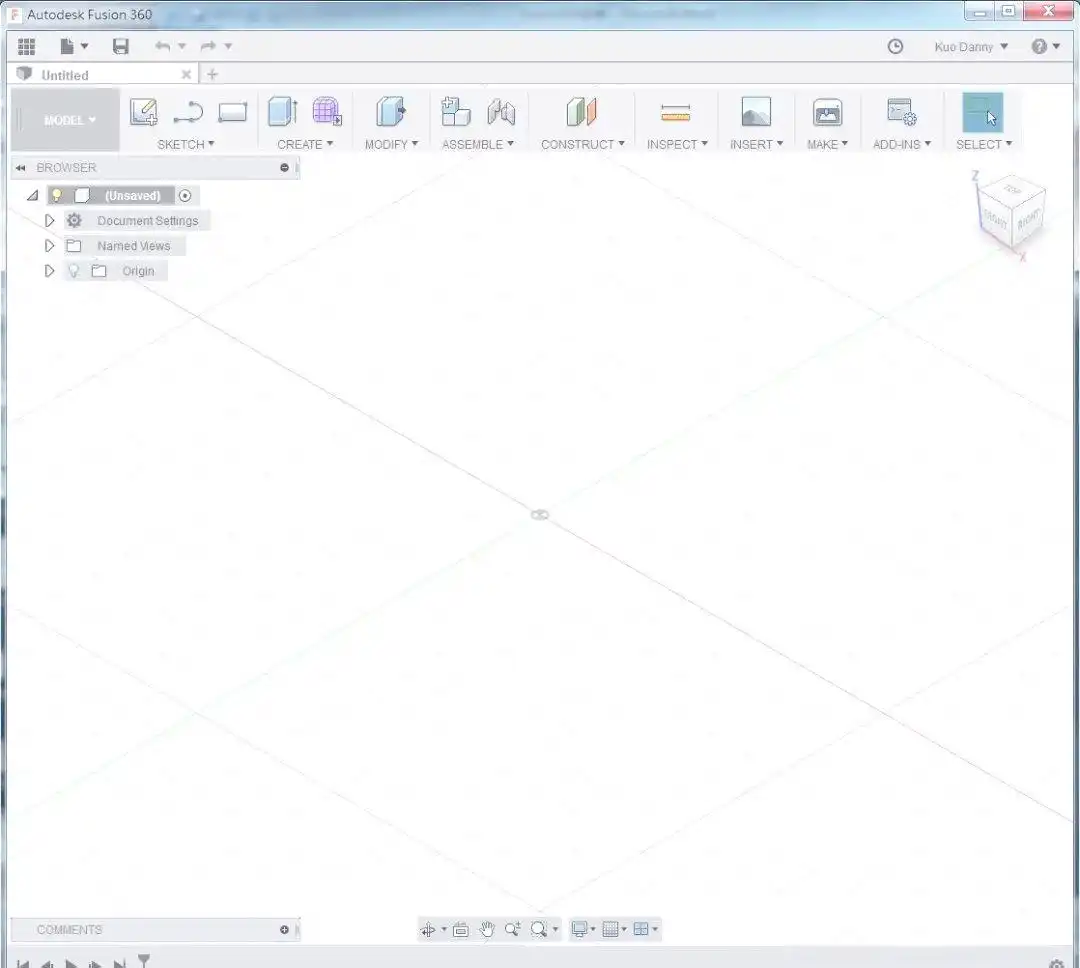The width and height of the screenshot is (1080, 968).
Task: Open the SKETCH menu
Action: click(185, 144)
